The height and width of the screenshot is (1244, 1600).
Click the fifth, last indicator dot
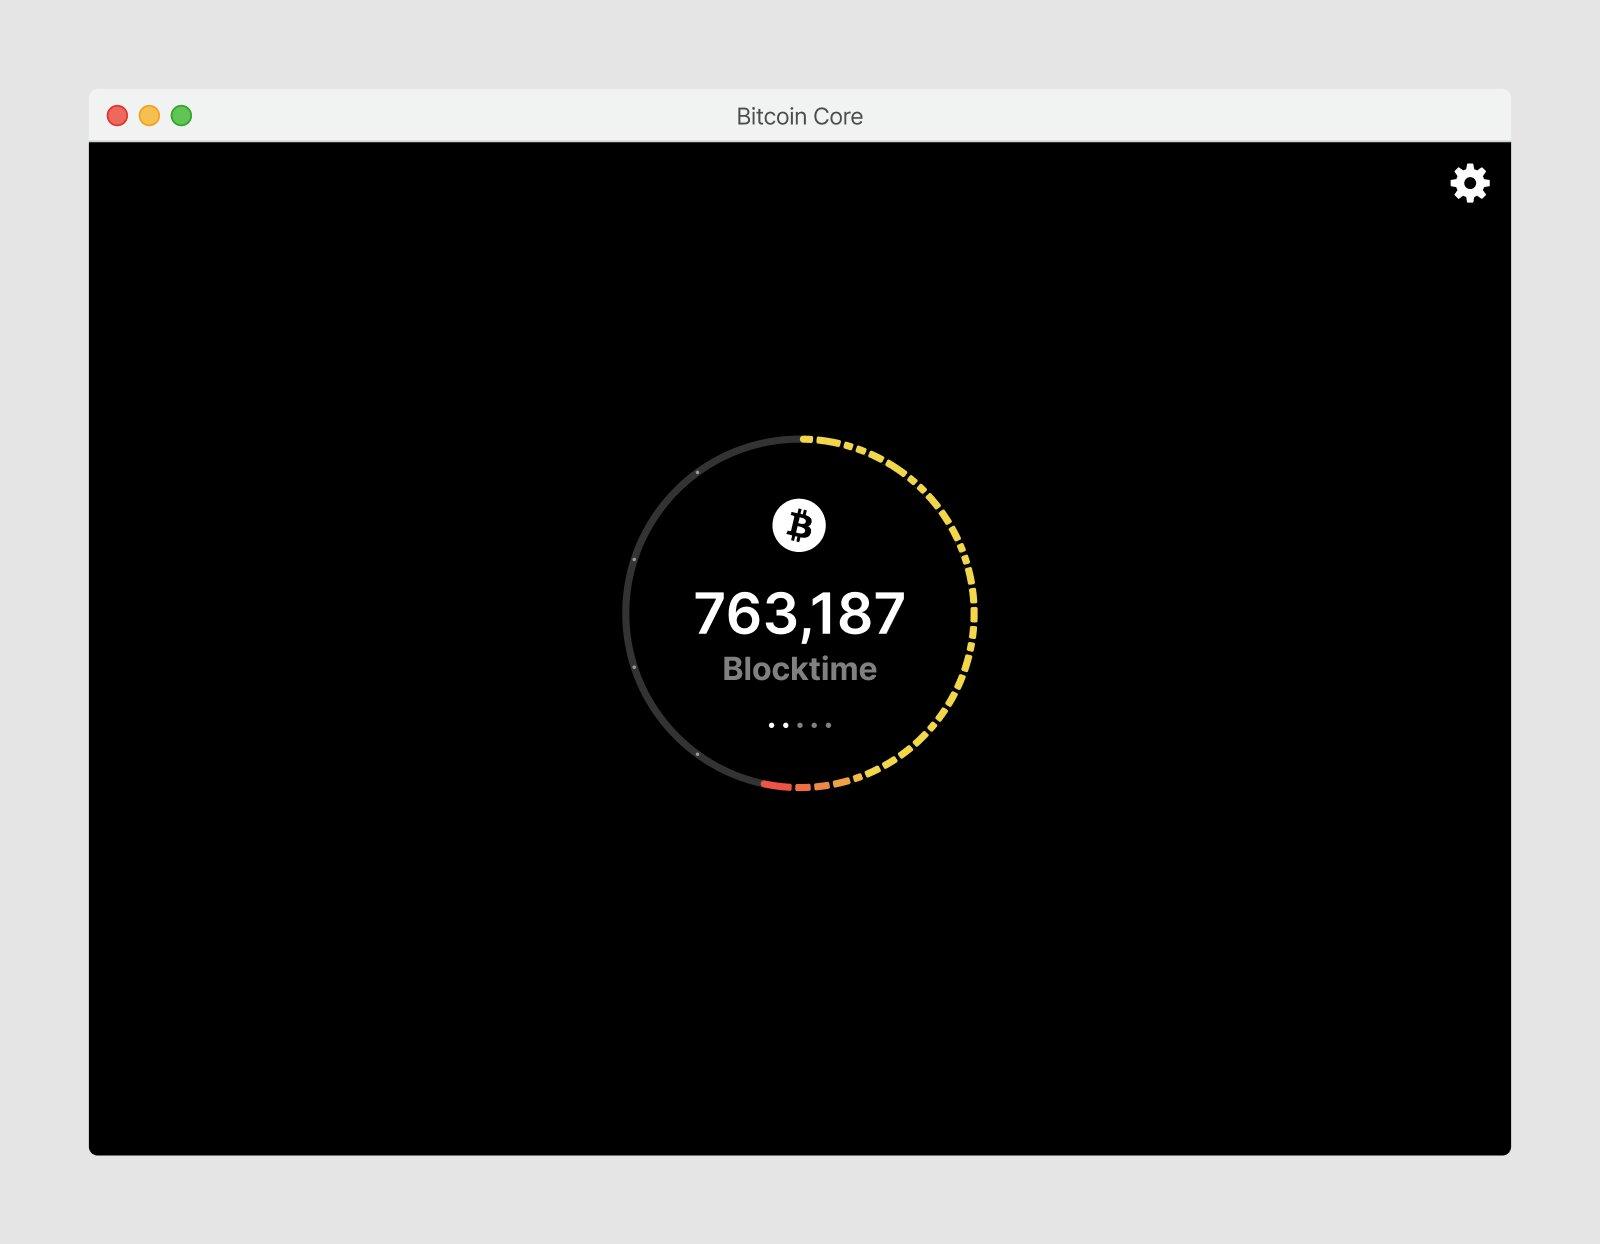pyautogui.click(x=828, y=725)
